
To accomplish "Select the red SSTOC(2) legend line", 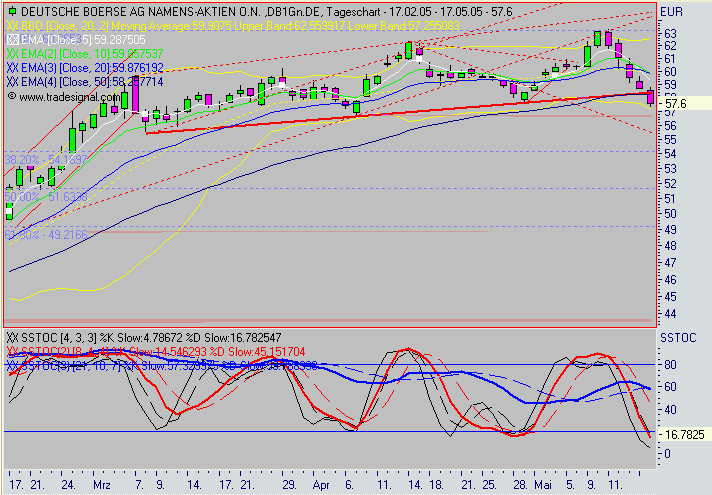I will click(x=156, y=351).
